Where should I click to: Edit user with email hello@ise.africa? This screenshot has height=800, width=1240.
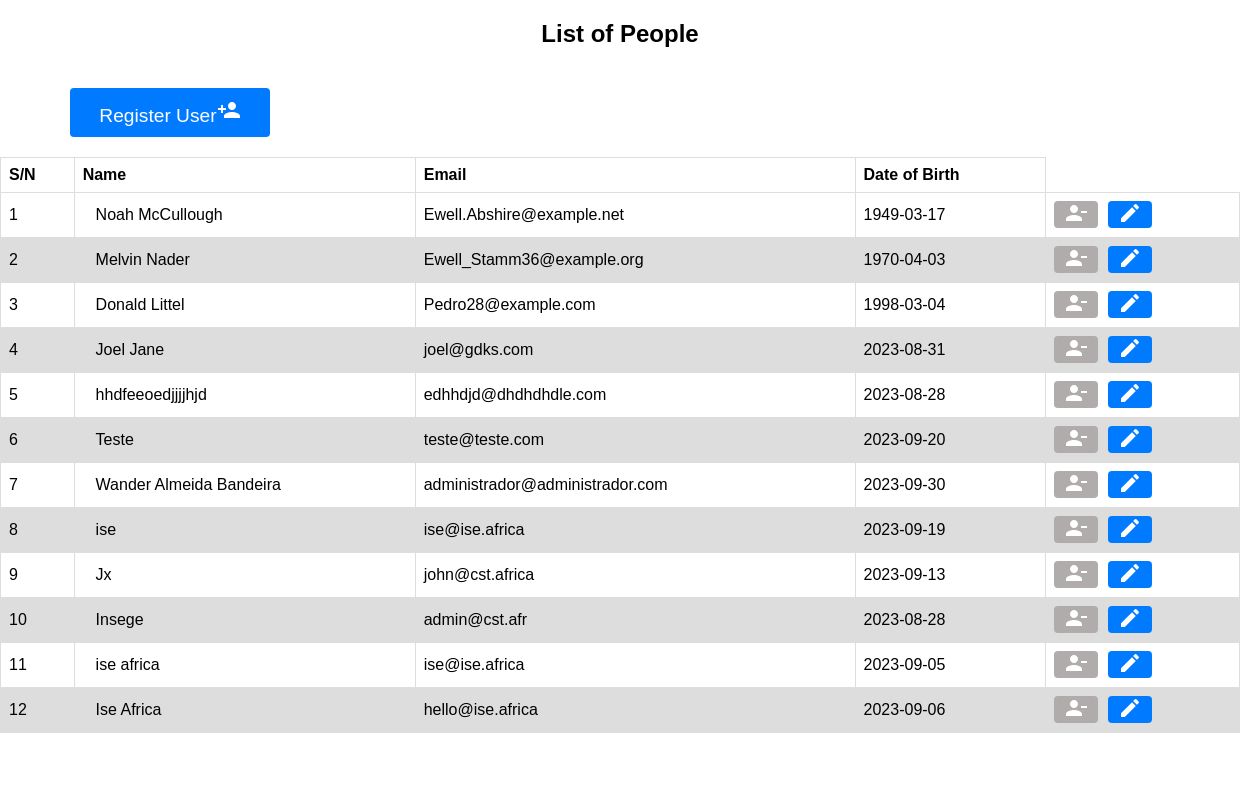click(1130, 710)
